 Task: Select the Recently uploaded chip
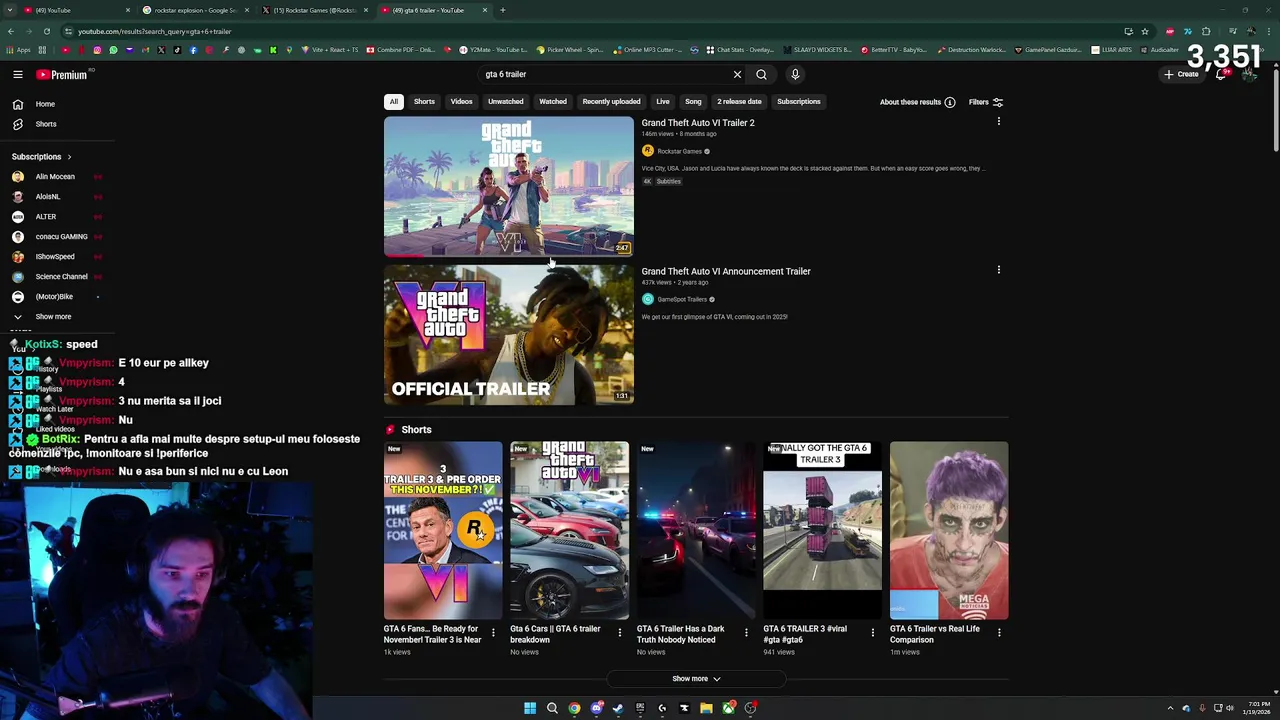coord(611,101)
